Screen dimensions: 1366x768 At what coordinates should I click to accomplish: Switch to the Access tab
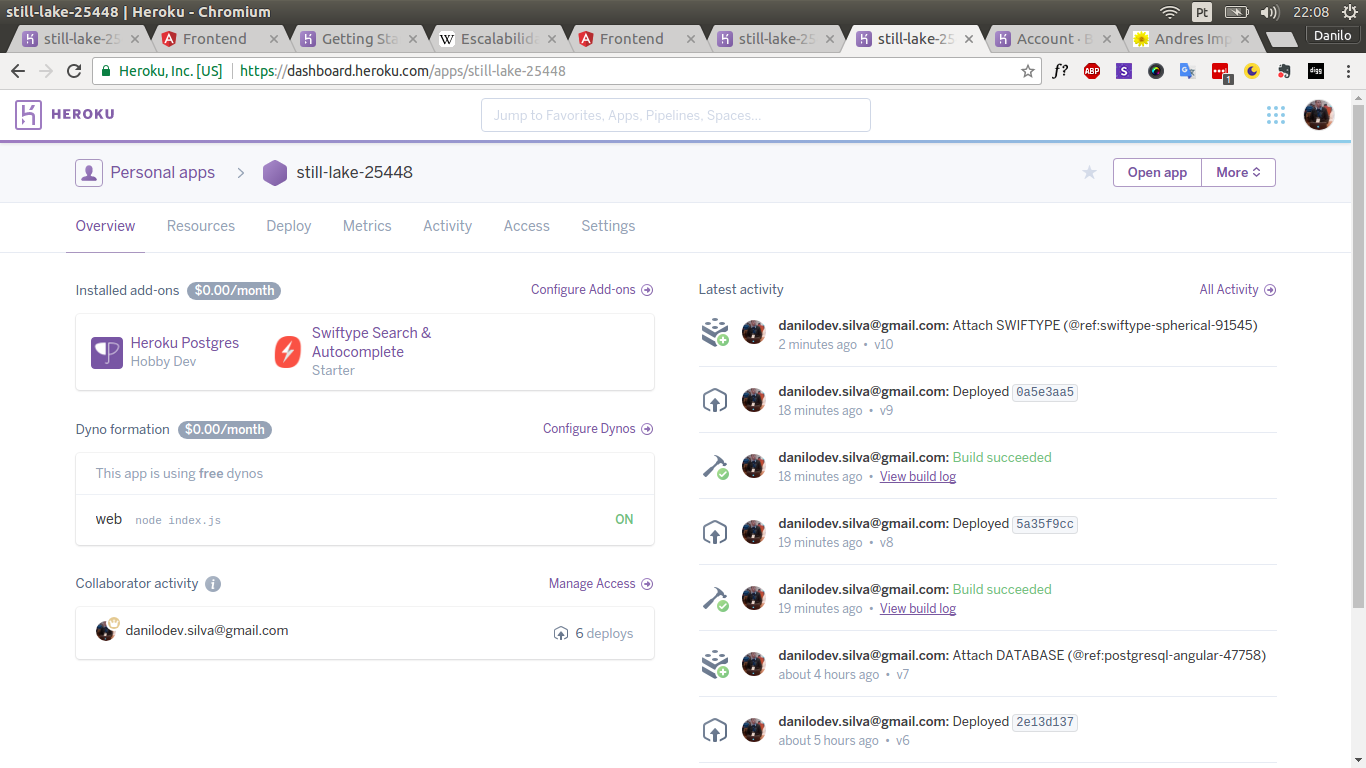[527, 226]
